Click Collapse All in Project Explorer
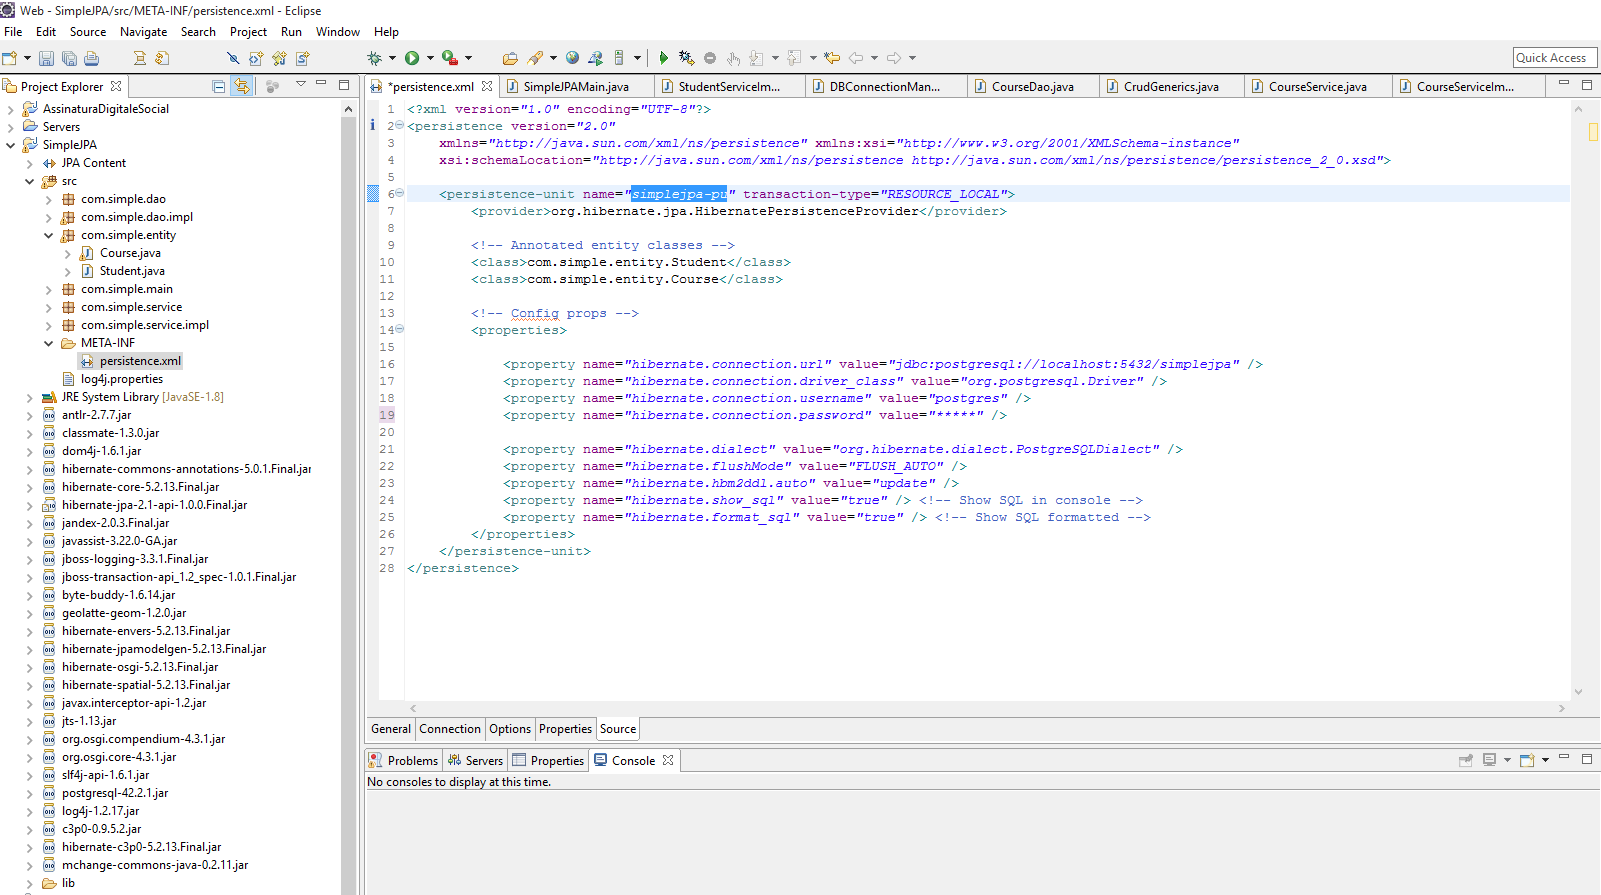 (x=219, y=87)
